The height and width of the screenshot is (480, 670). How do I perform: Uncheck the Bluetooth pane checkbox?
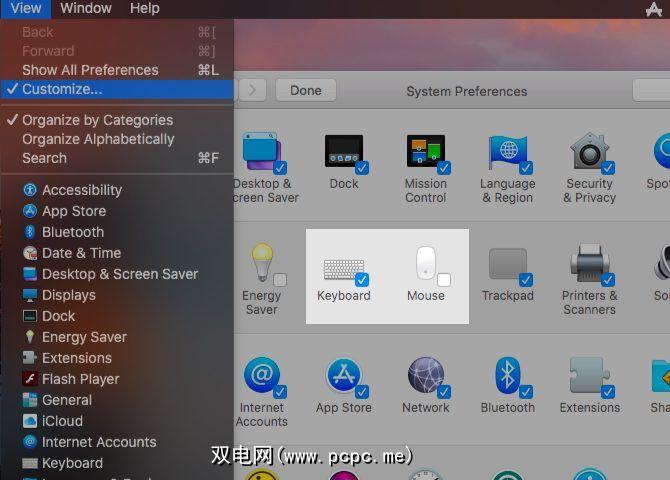click(526, 392)
